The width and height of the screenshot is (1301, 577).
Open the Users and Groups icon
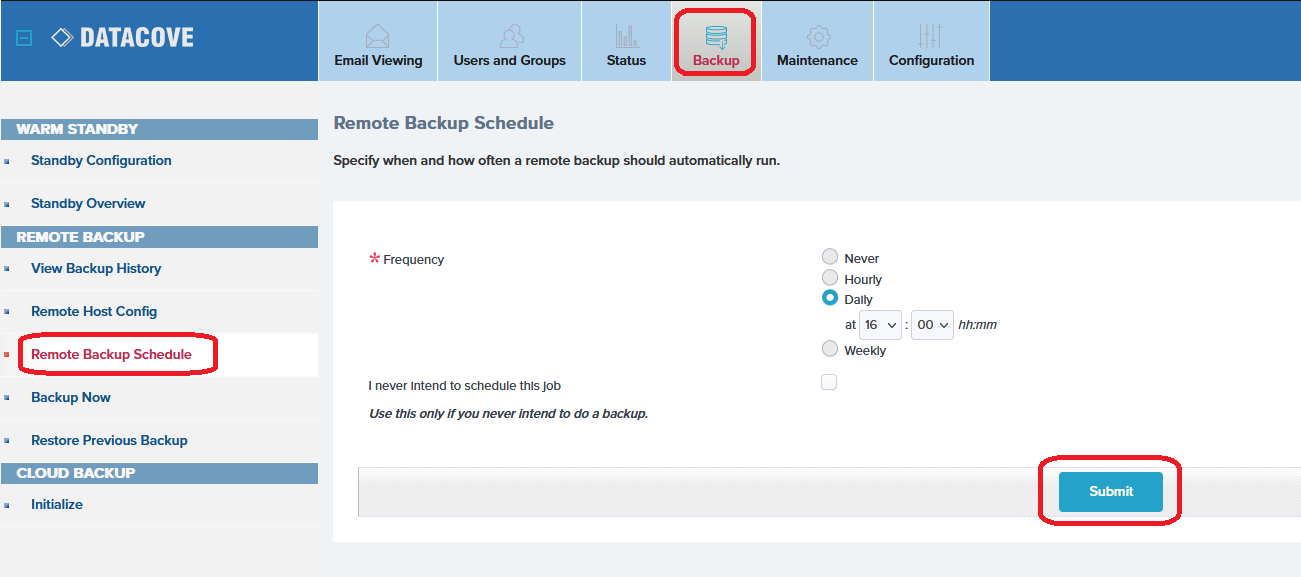tap(510, 37)
